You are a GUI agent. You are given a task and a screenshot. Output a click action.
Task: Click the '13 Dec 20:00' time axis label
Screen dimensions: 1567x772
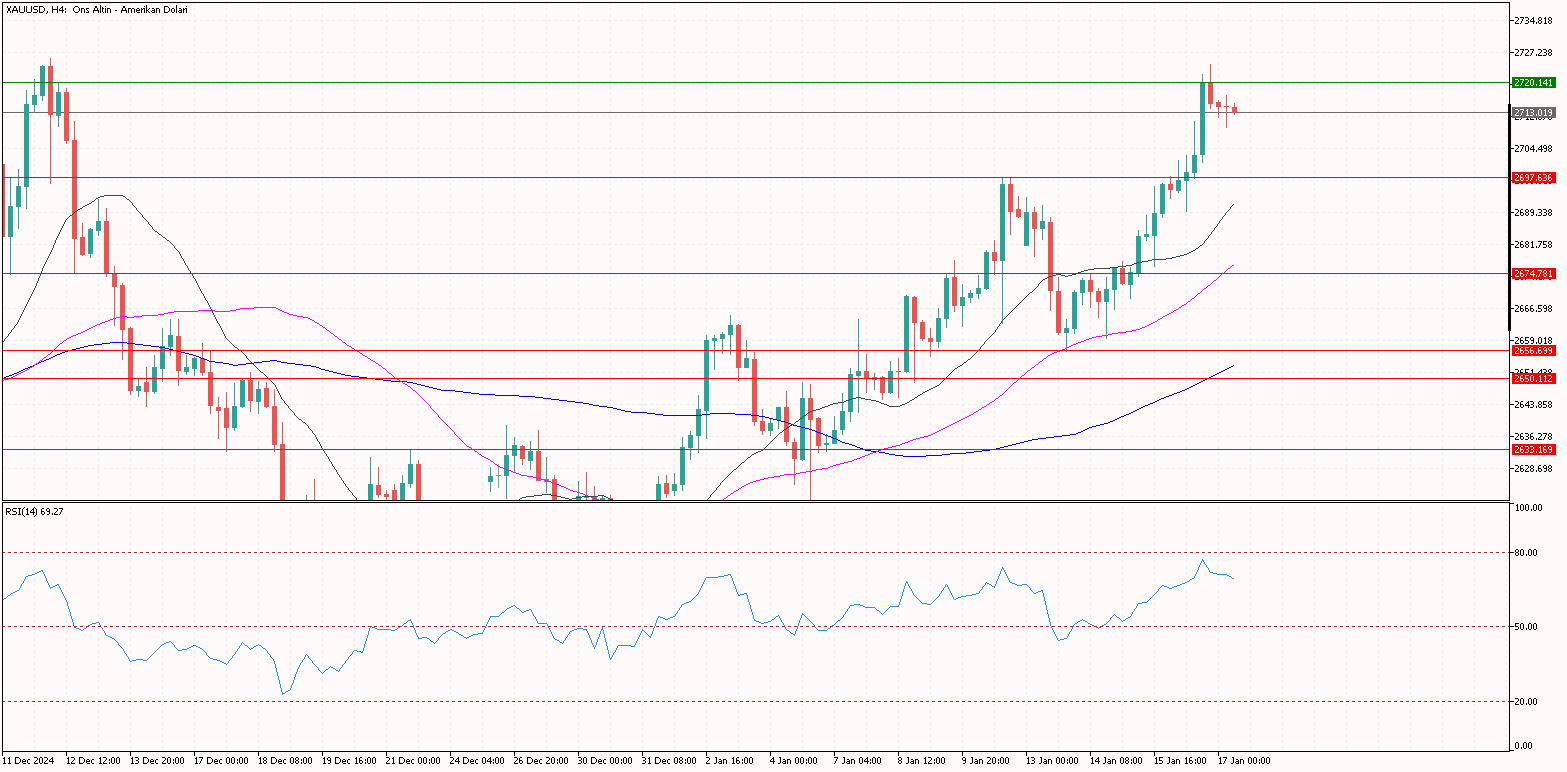tap(155, 761)
